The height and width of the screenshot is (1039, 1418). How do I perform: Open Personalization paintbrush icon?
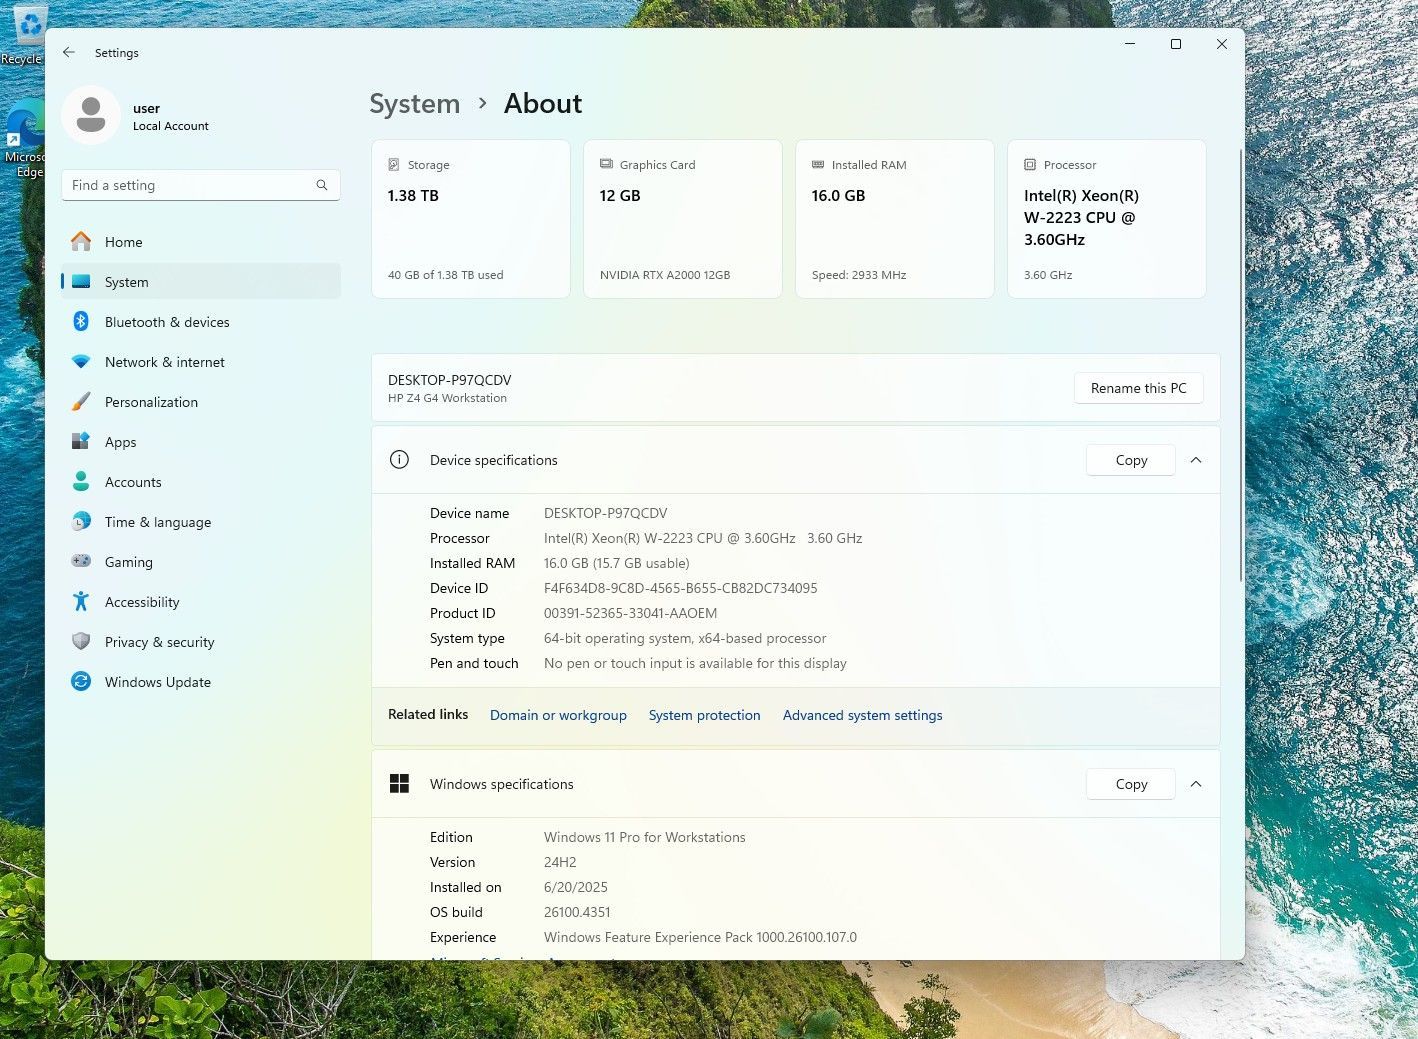pyautogui.click(x=81, y=402)
